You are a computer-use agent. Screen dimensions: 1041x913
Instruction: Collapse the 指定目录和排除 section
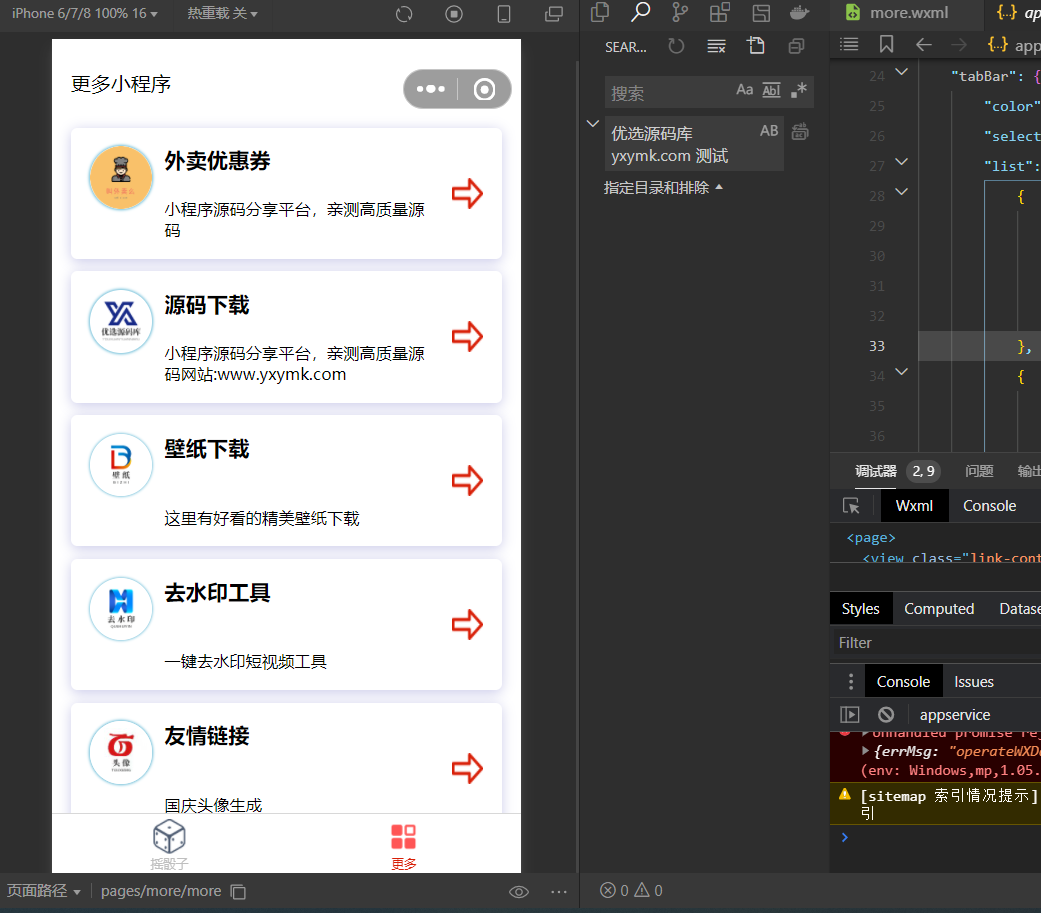pos(663,188)
